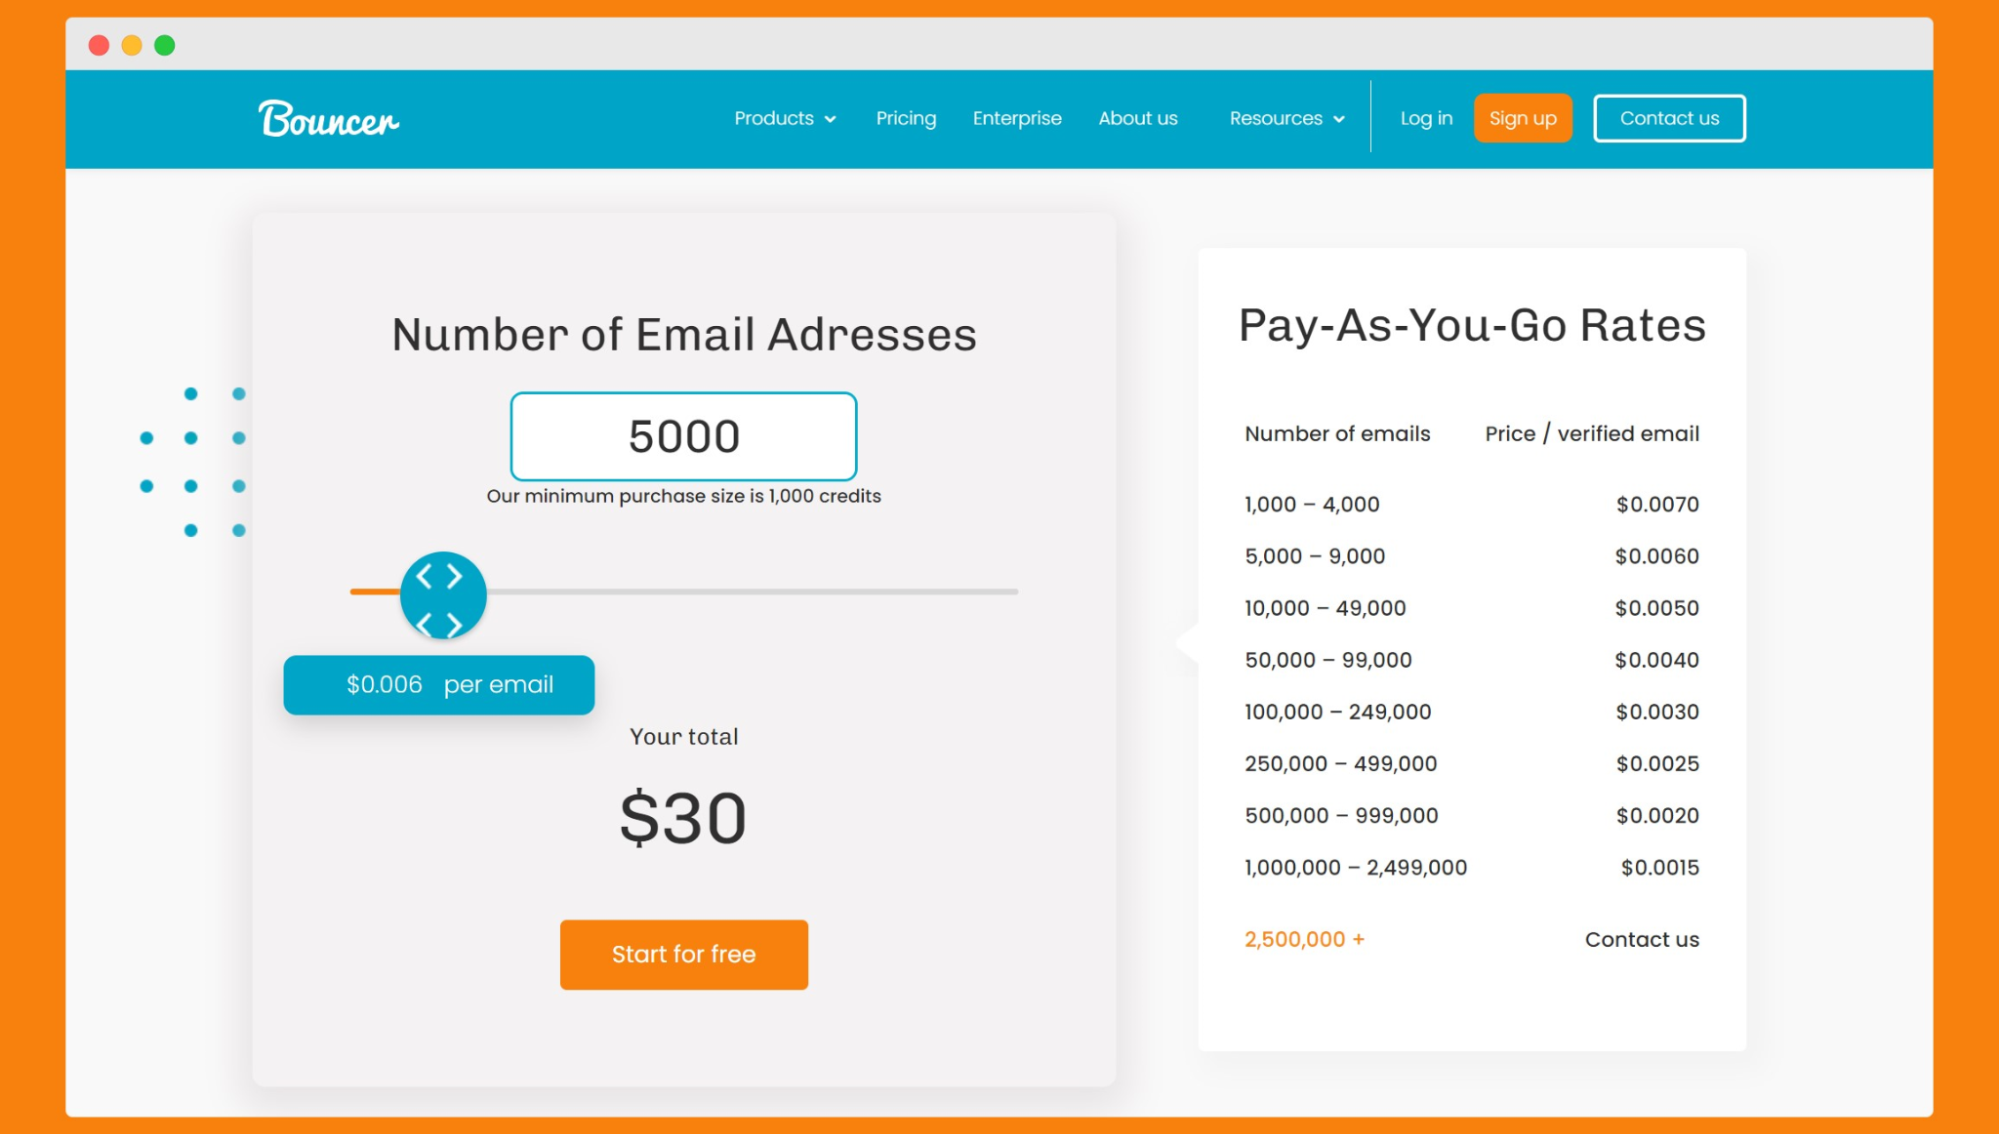Open the Pricing navigation page
The image size is (1999, 1135).
[x=906, y=118]
